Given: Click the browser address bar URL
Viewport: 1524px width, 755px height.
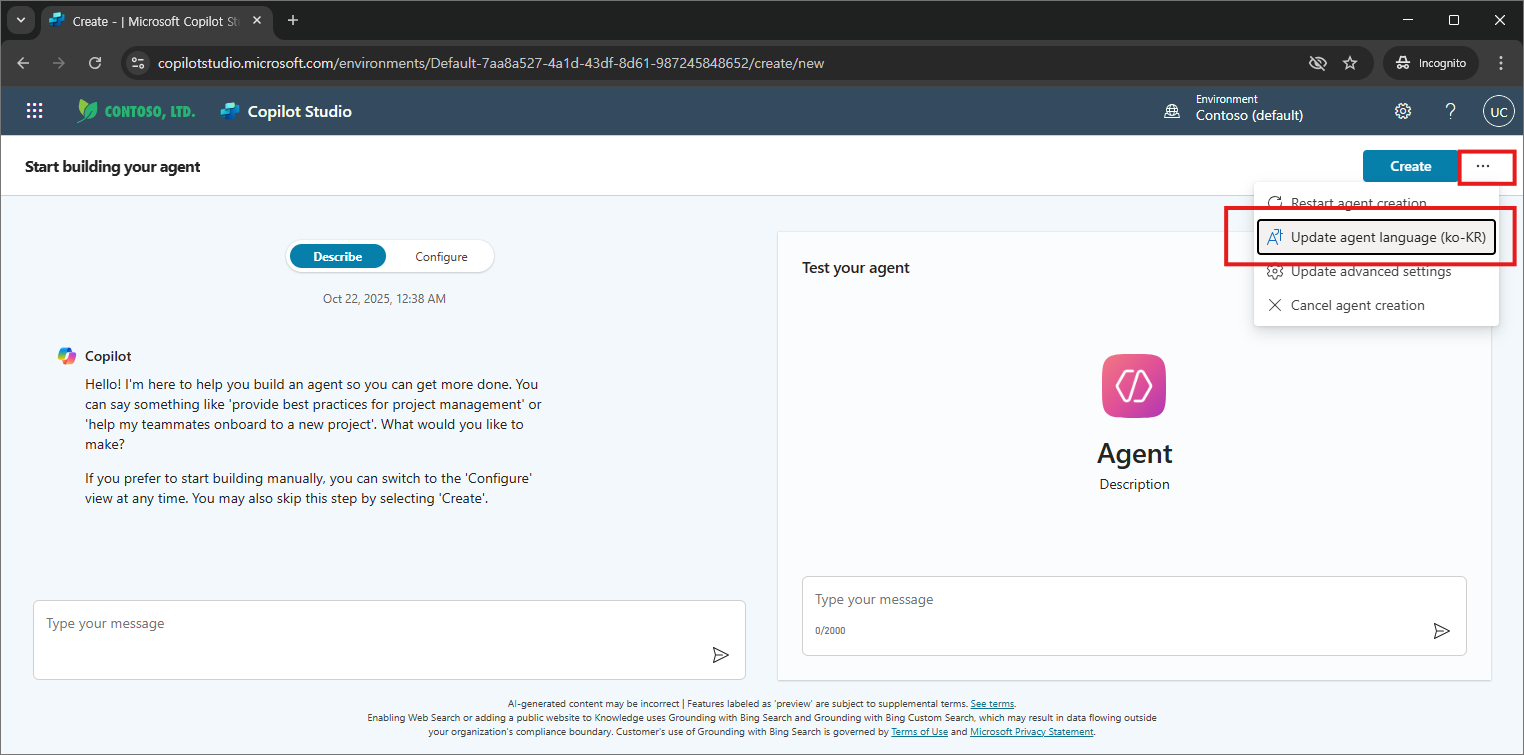Looking at the screenshot, I should coord(491,63).
